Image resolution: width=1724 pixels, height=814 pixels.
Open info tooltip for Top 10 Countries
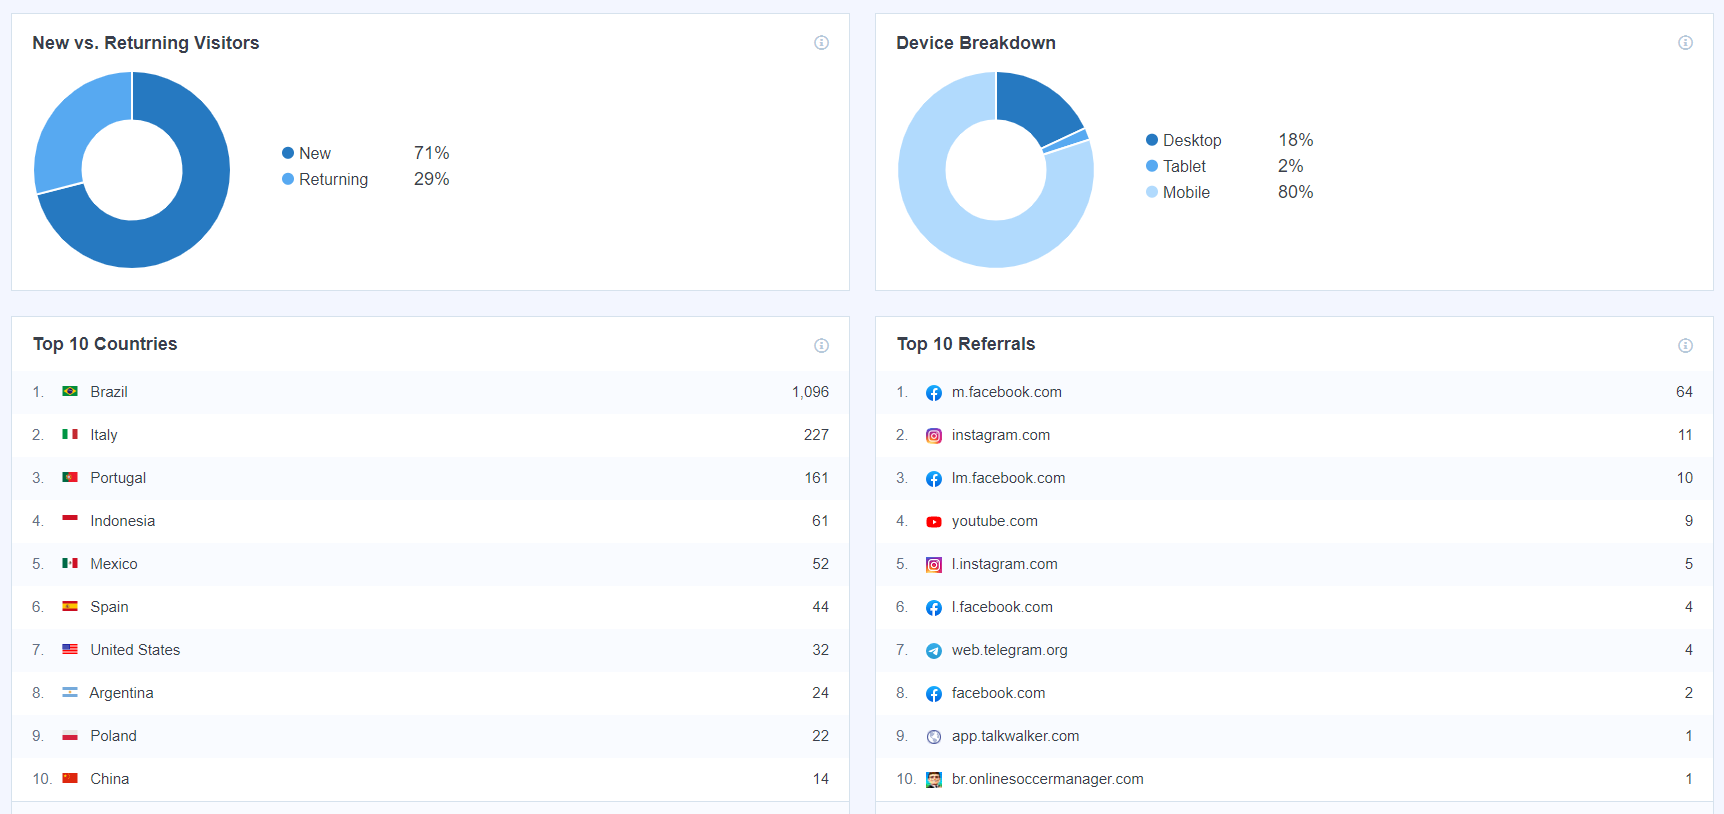click(x=821, y=346)
